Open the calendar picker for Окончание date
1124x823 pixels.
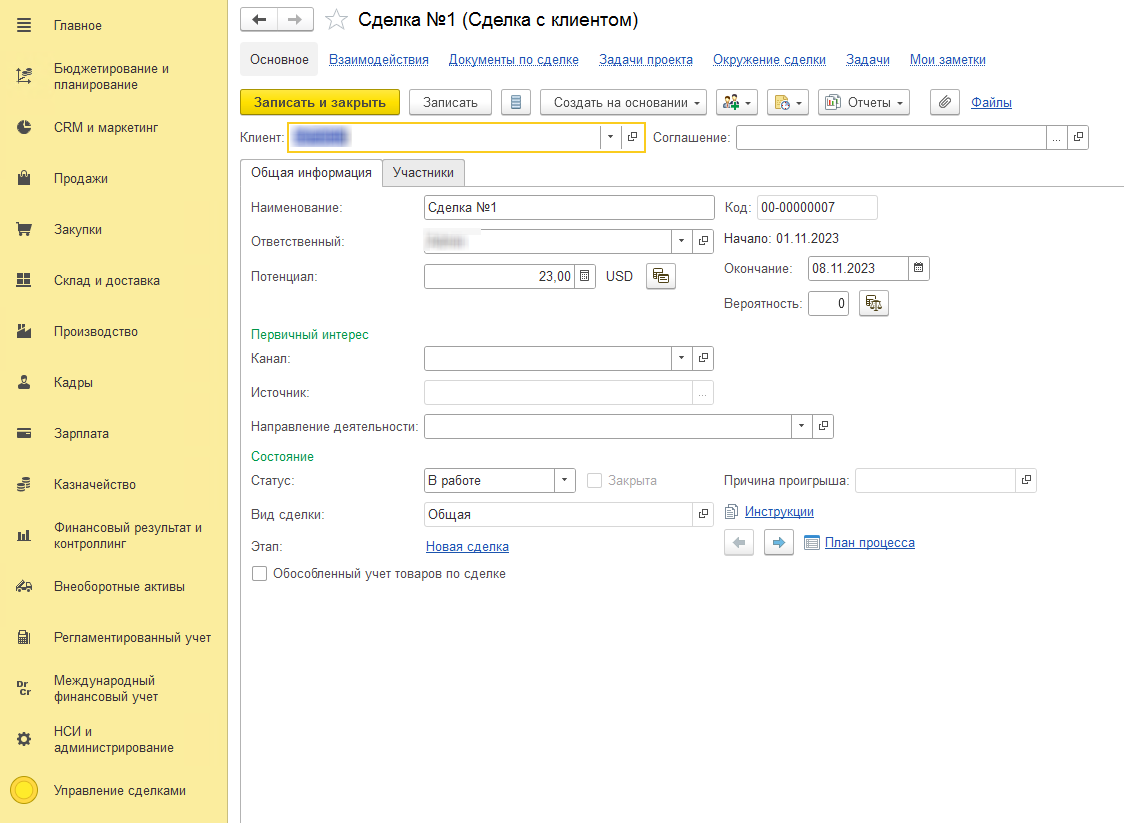click(919, 268)
